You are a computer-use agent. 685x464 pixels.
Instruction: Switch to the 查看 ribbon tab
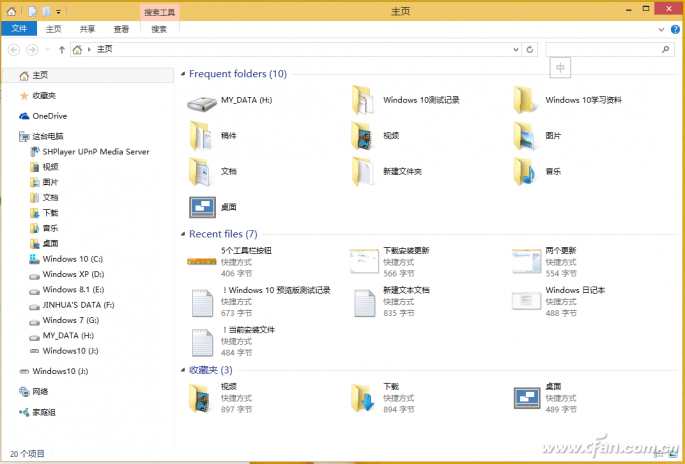[x=121, y=29]
